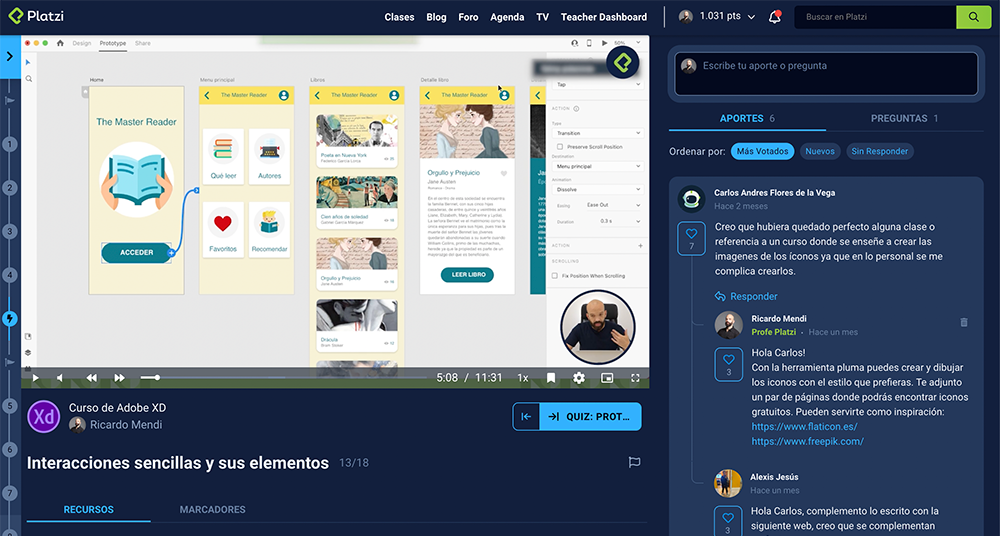Delete Ricardo Mendi's reply with trash icon

pyautogui.click(x=964, y=322)
